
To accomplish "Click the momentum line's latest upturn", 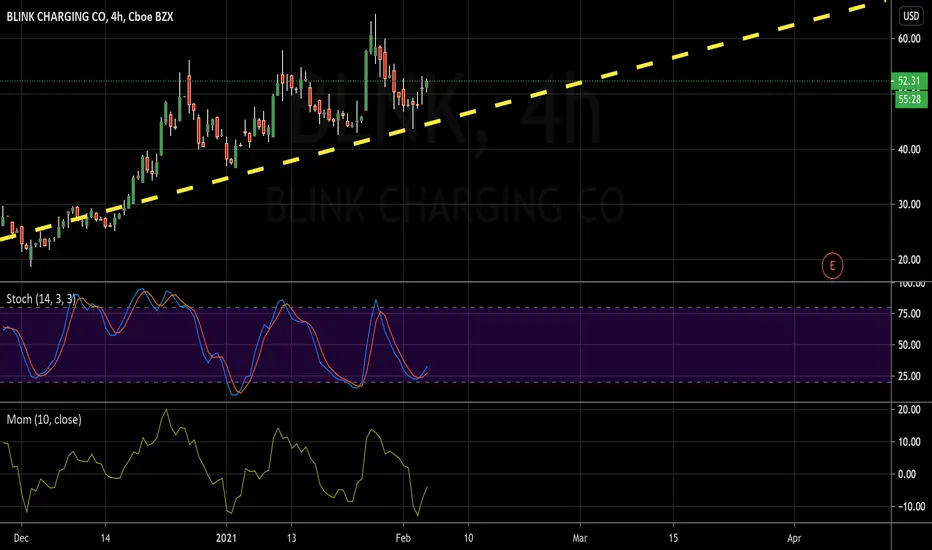I will (422, 501).
